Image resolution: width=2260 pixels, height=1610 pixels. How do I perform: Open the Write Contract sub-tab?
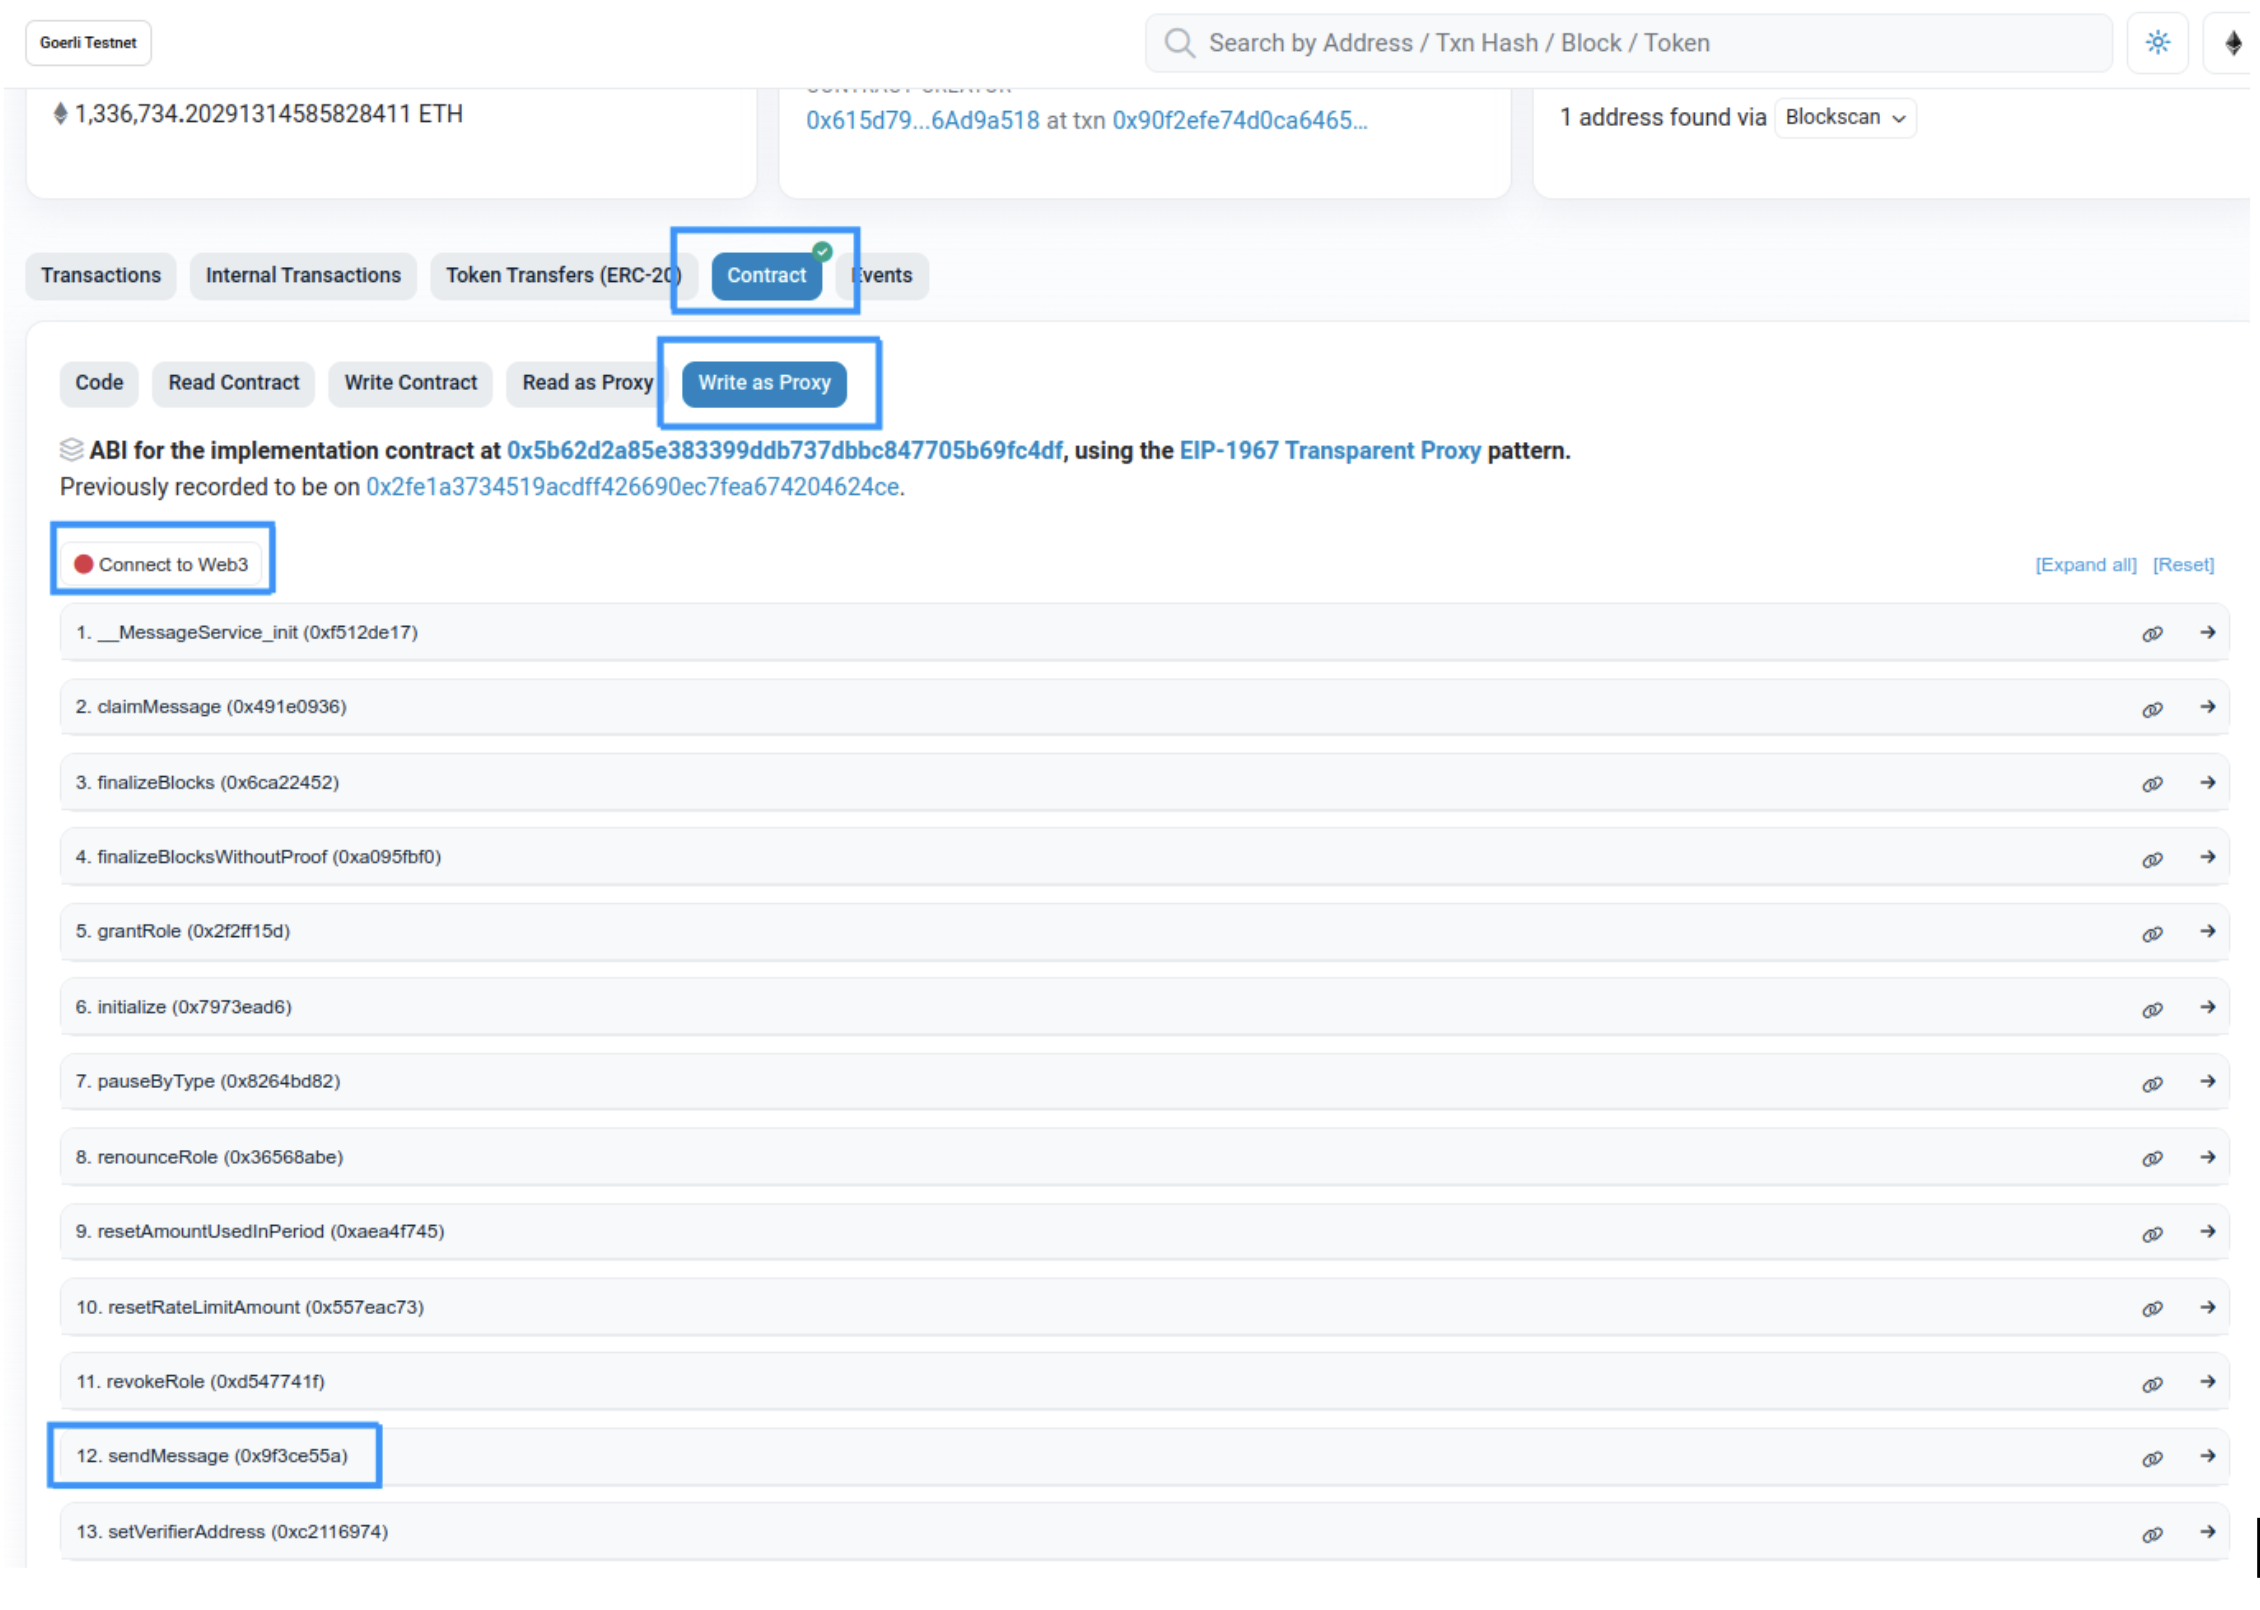click(411, 383)
